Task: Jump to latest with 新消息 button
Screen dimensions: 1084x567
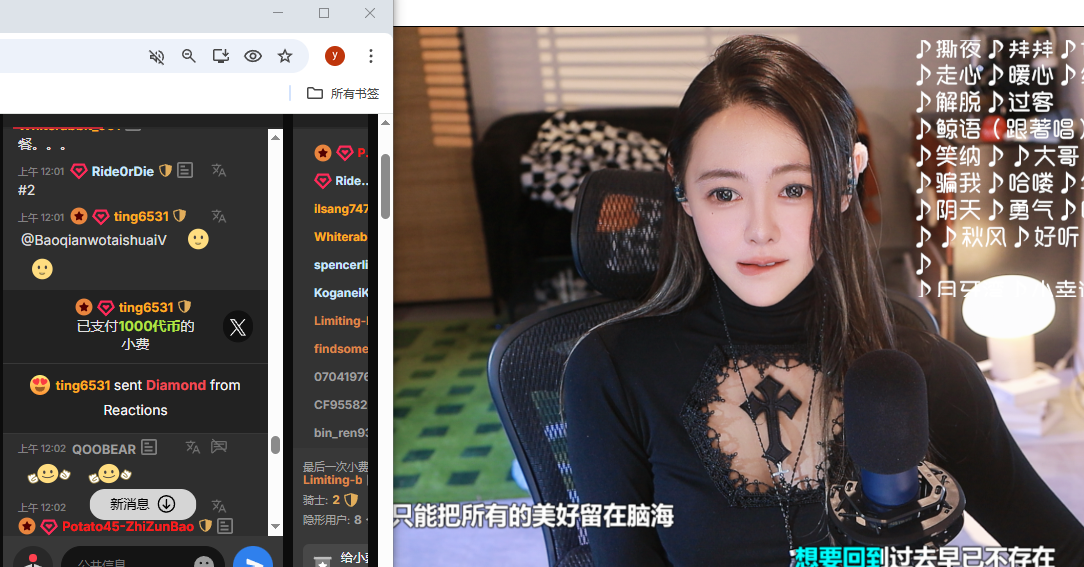Action: (142, 504)
